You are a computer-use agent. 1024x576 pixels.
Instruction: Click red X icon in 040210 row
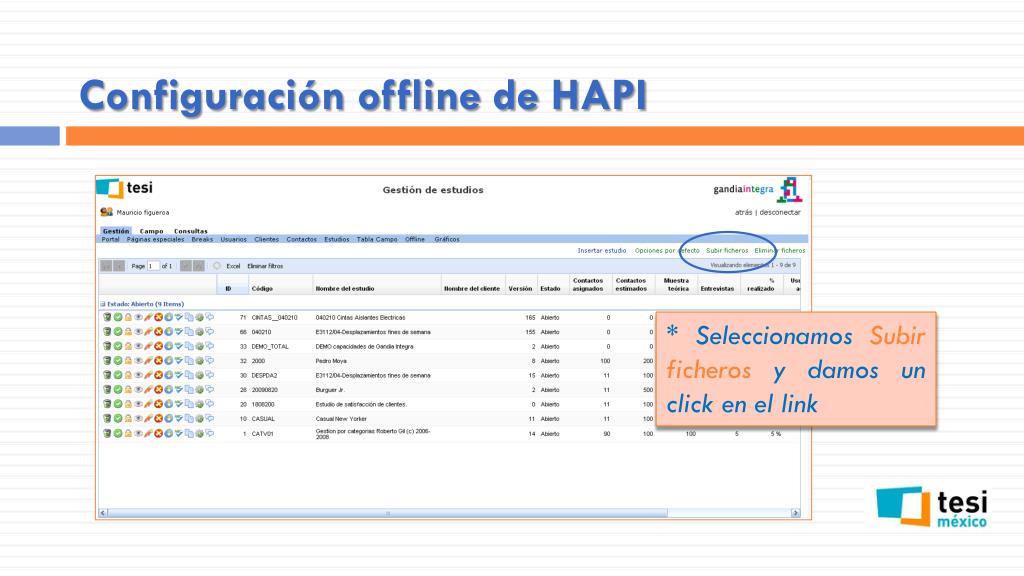click(158, 332)
